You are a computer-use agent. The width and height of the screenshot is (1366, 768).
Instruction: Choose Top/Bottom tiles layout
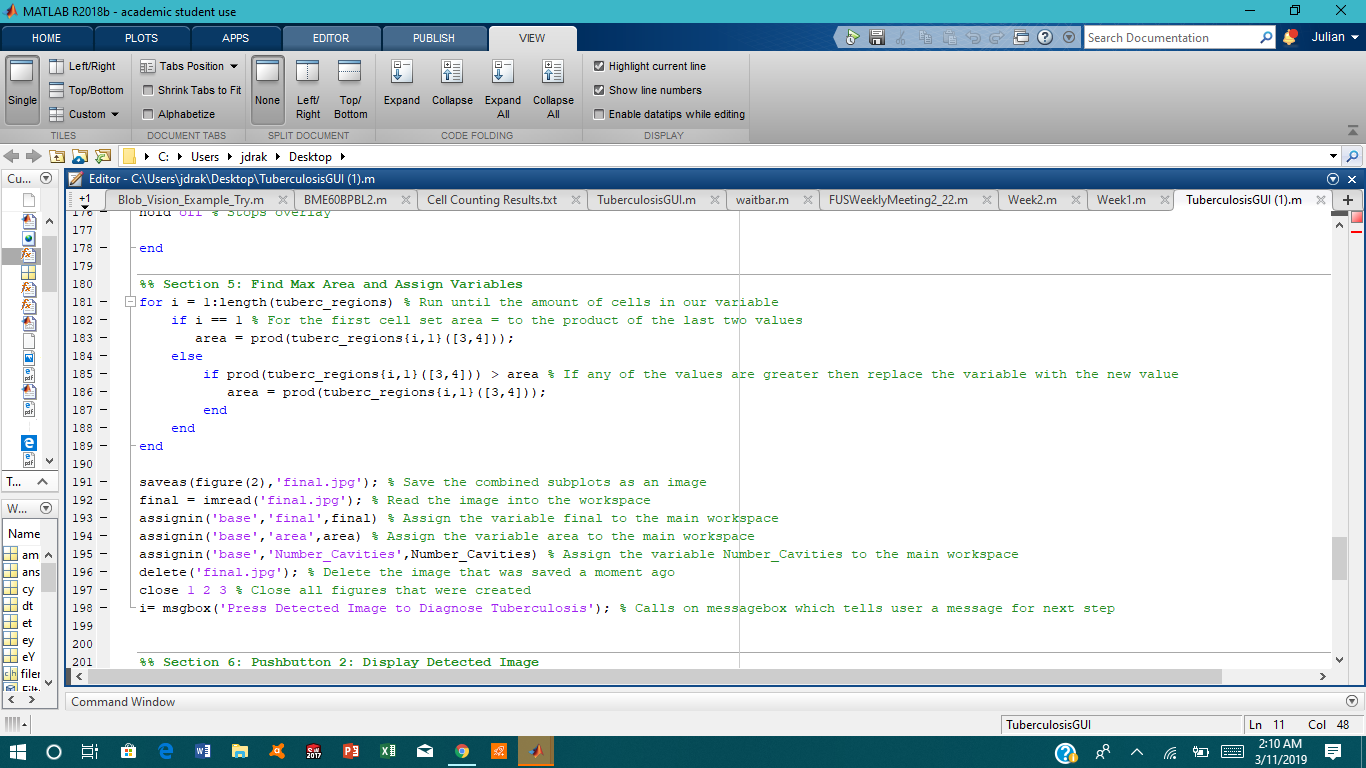86,90
